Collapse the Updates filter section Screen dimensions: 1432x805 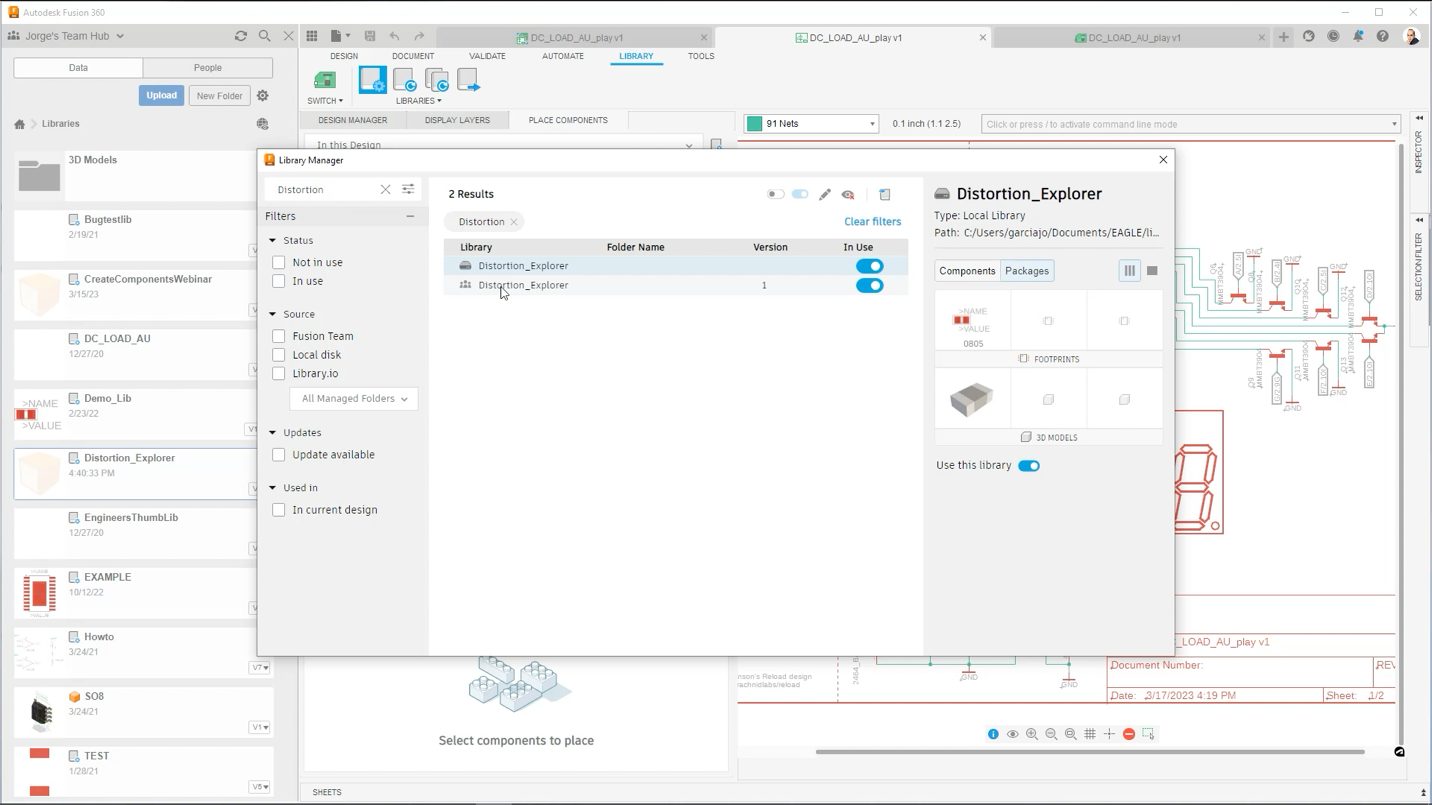pyautogui.click(x=272, y=432)
